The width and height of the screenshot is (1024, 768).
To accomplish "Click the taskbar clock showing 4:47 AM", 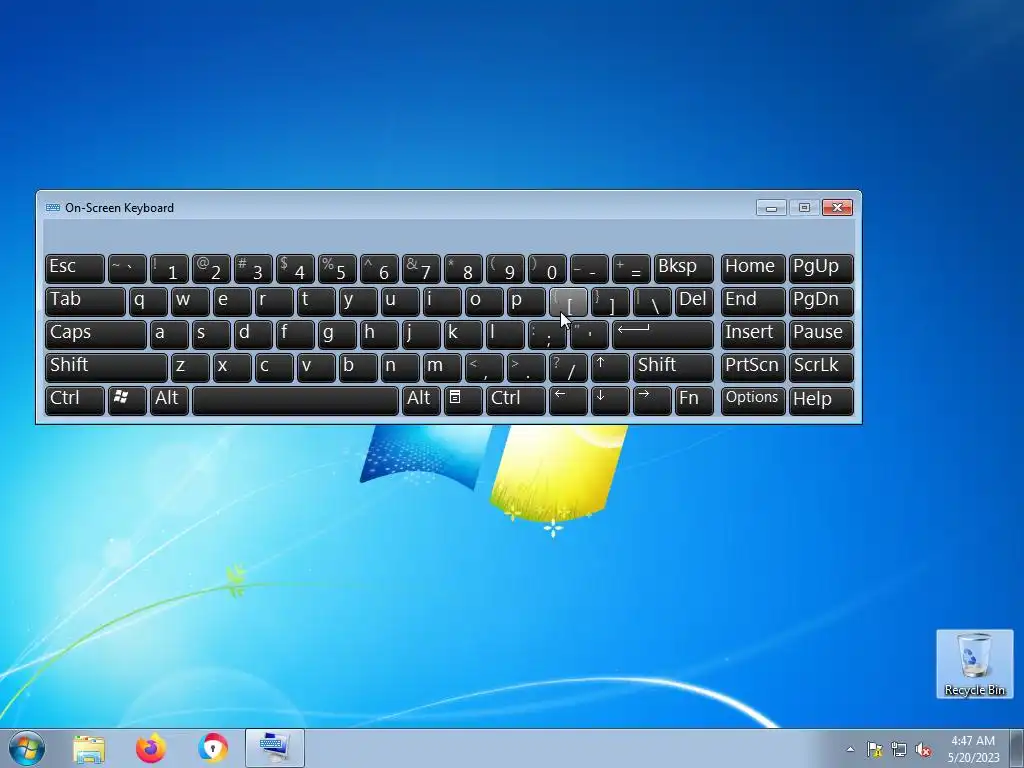I will point(973,748).
